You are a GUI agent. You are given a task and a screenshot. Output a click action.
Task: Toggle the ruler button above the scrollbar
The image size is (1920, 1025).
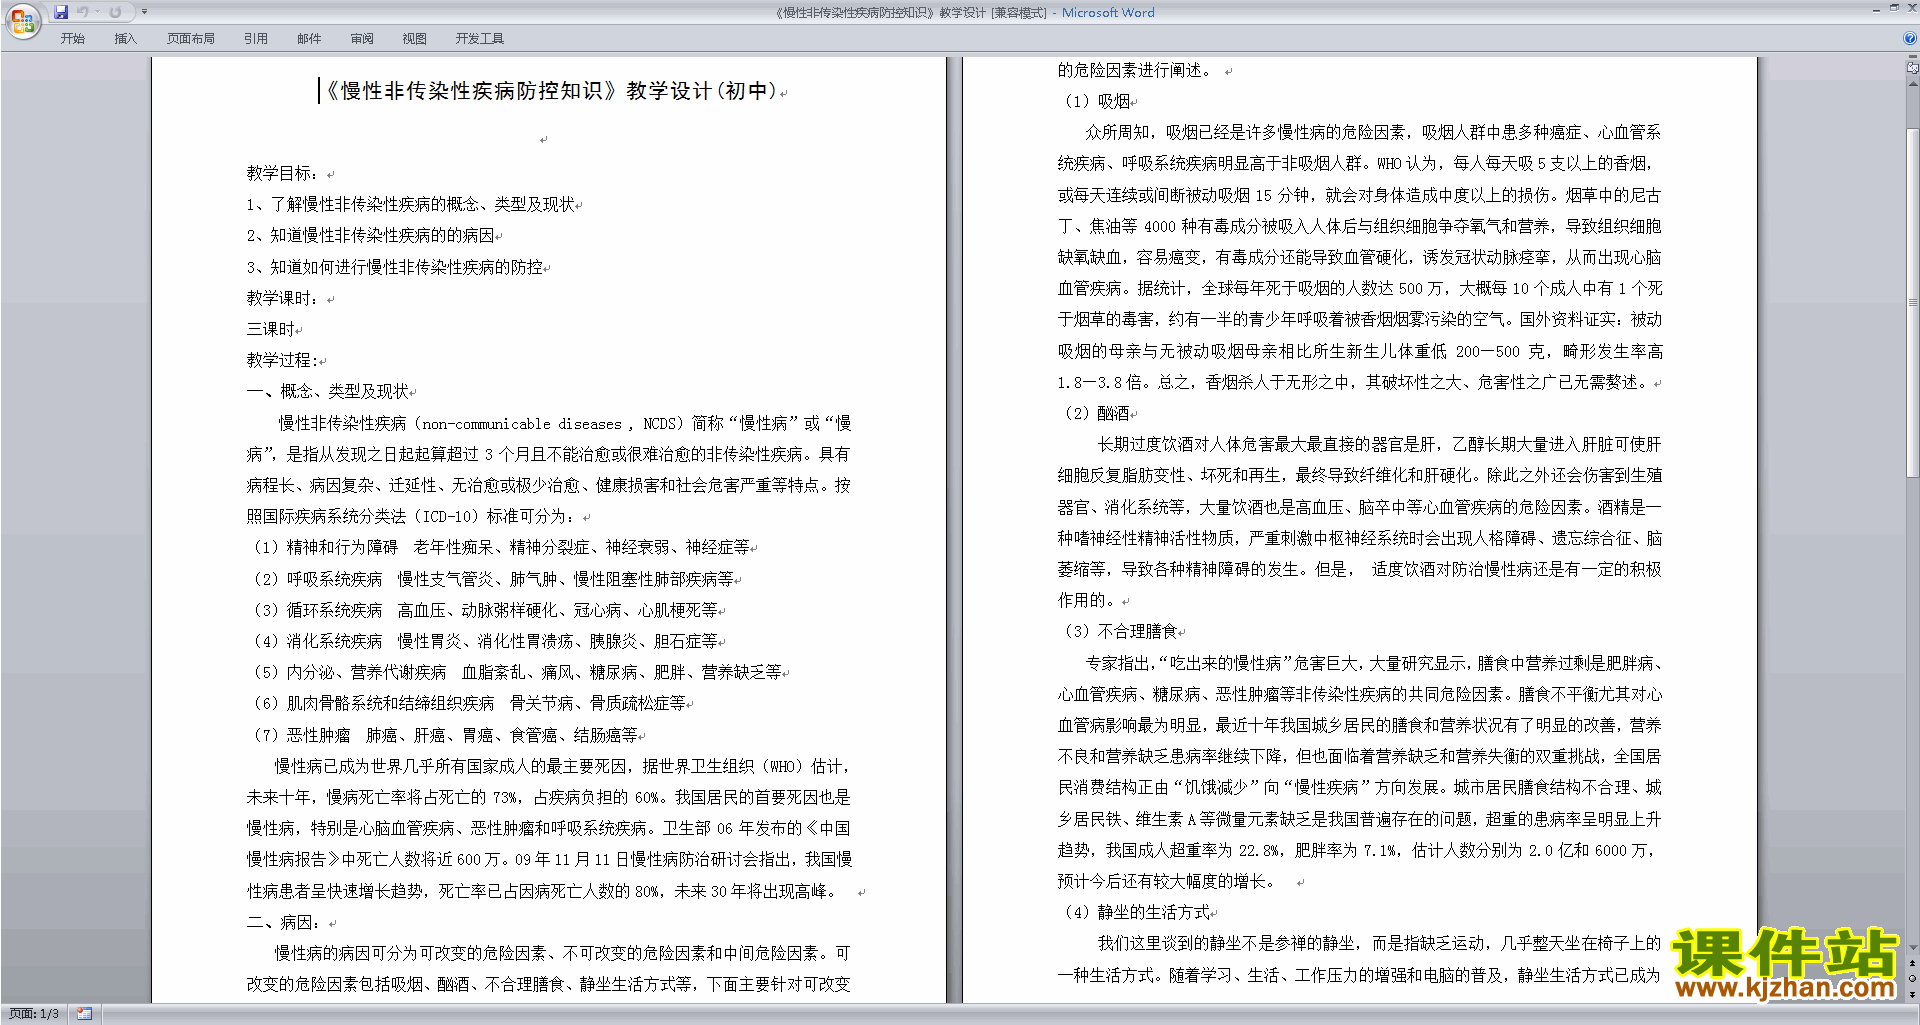[1912, 68]
